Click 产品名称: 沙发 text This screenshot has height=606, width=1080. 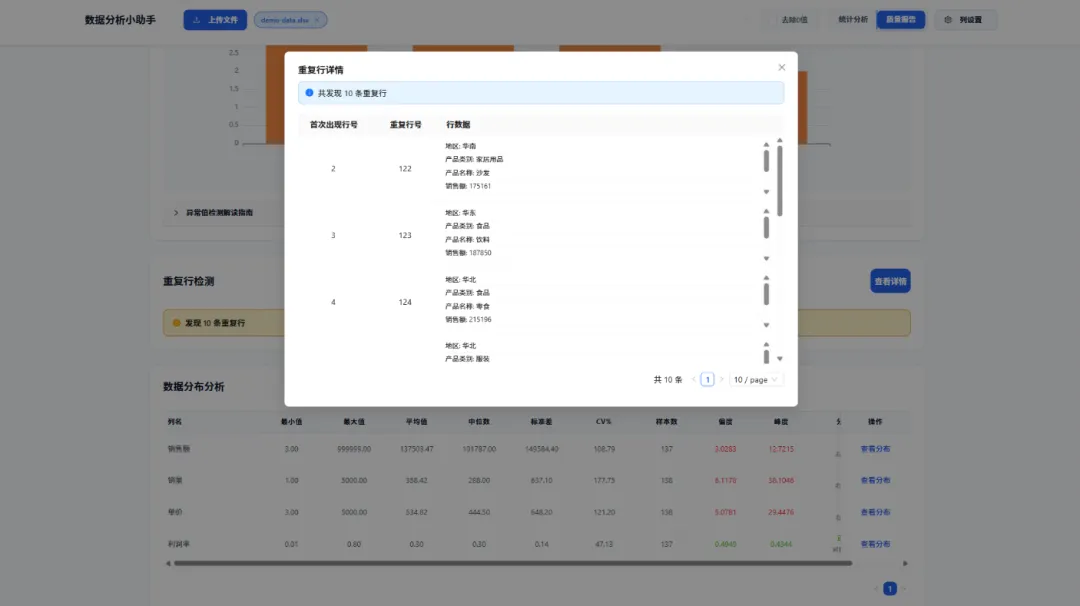[x=468, y=173]
